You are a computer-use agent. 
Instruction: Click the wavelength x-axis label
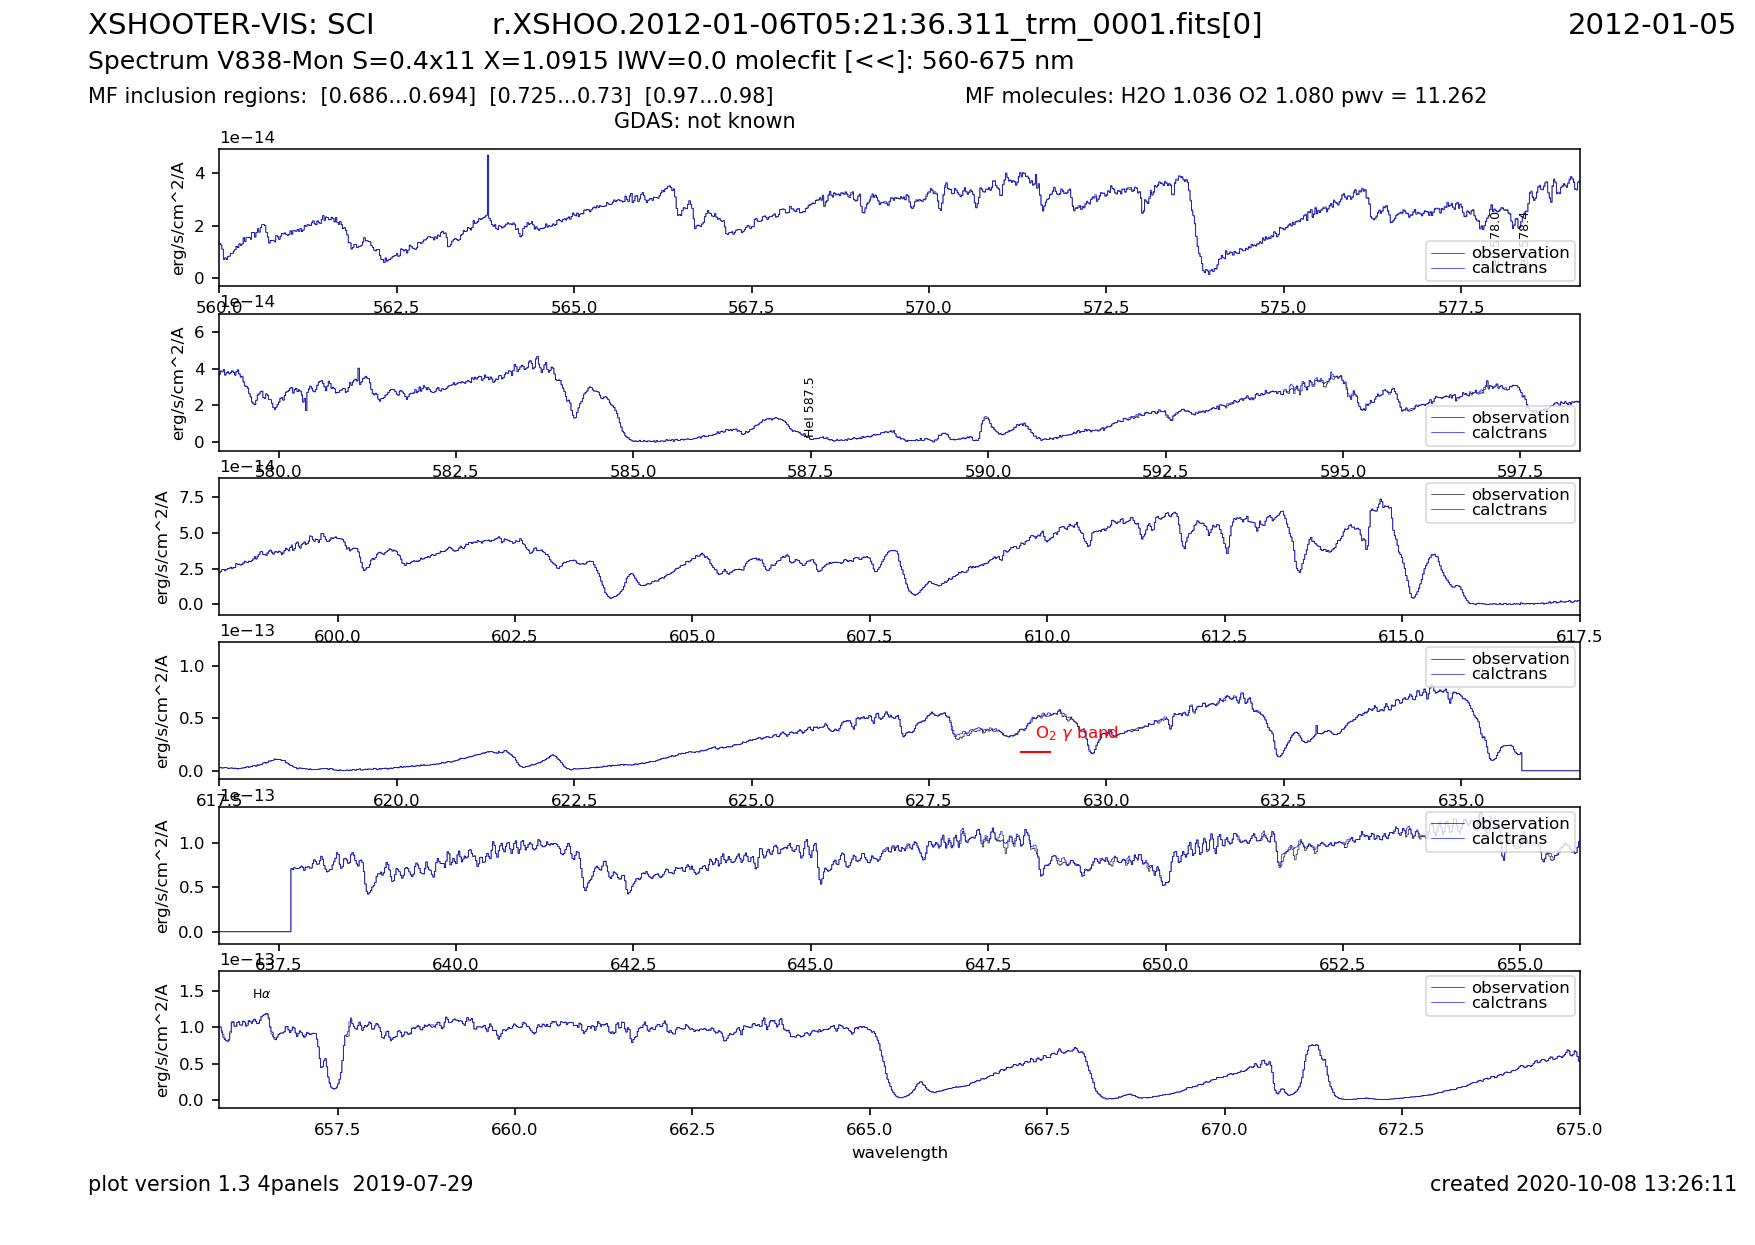click(x=899, y=1152)
